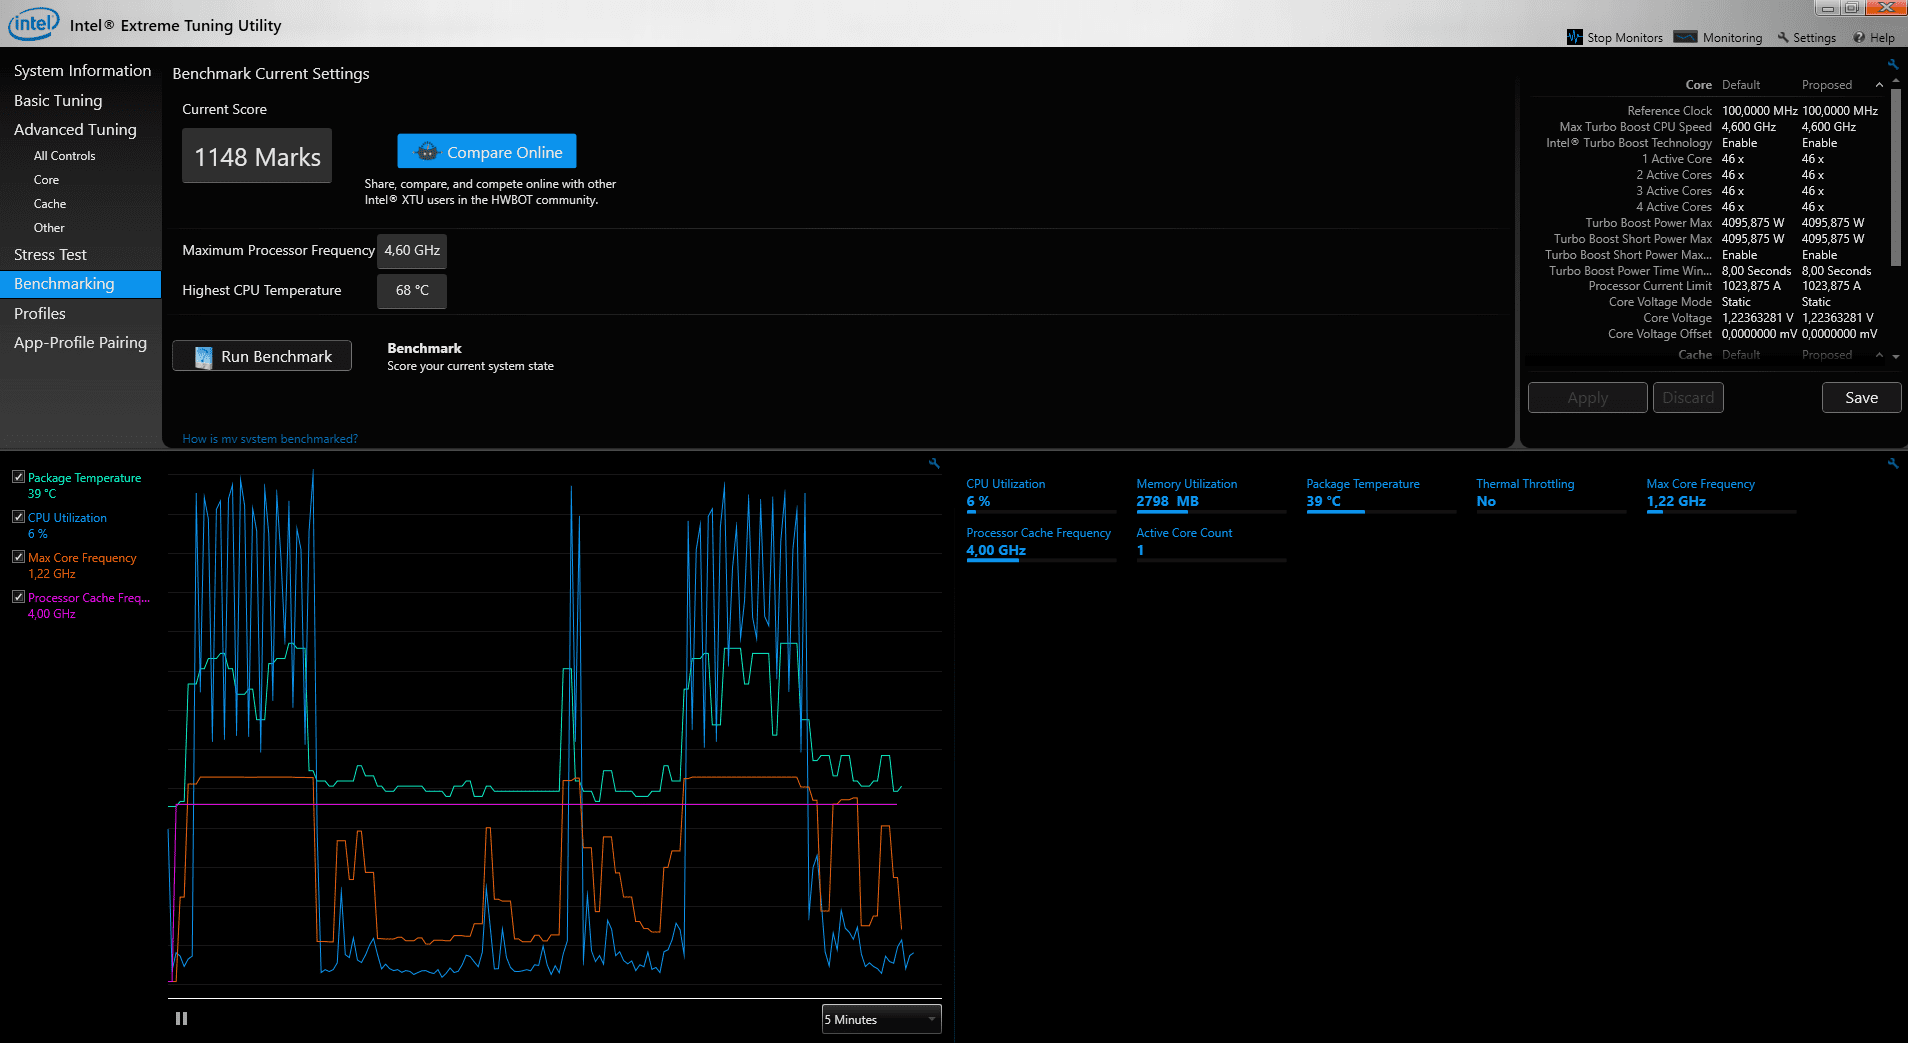Click the Settings label in top bar
The width and height of the screenshot is (1908, 1043).
(1814, 38)
